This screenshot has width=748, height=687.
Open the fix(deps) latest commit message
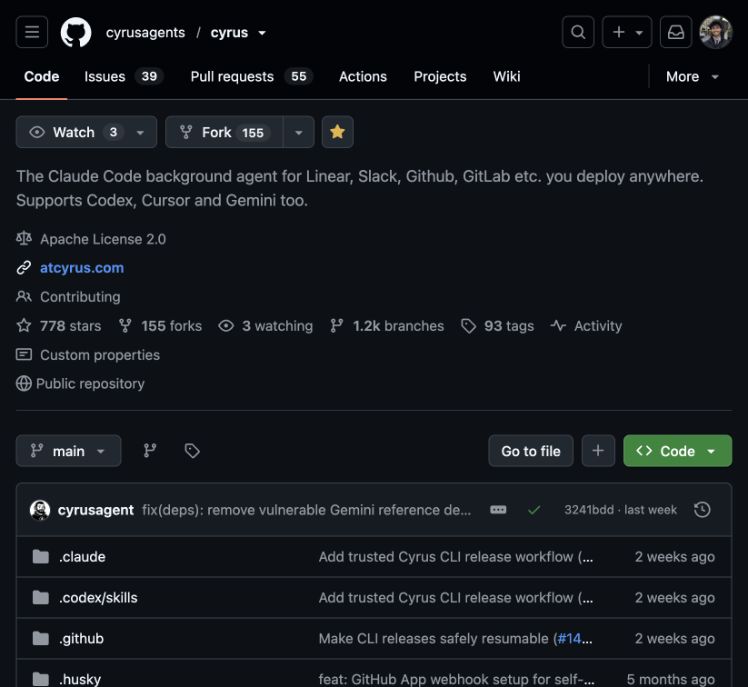[x=306, y=510]
